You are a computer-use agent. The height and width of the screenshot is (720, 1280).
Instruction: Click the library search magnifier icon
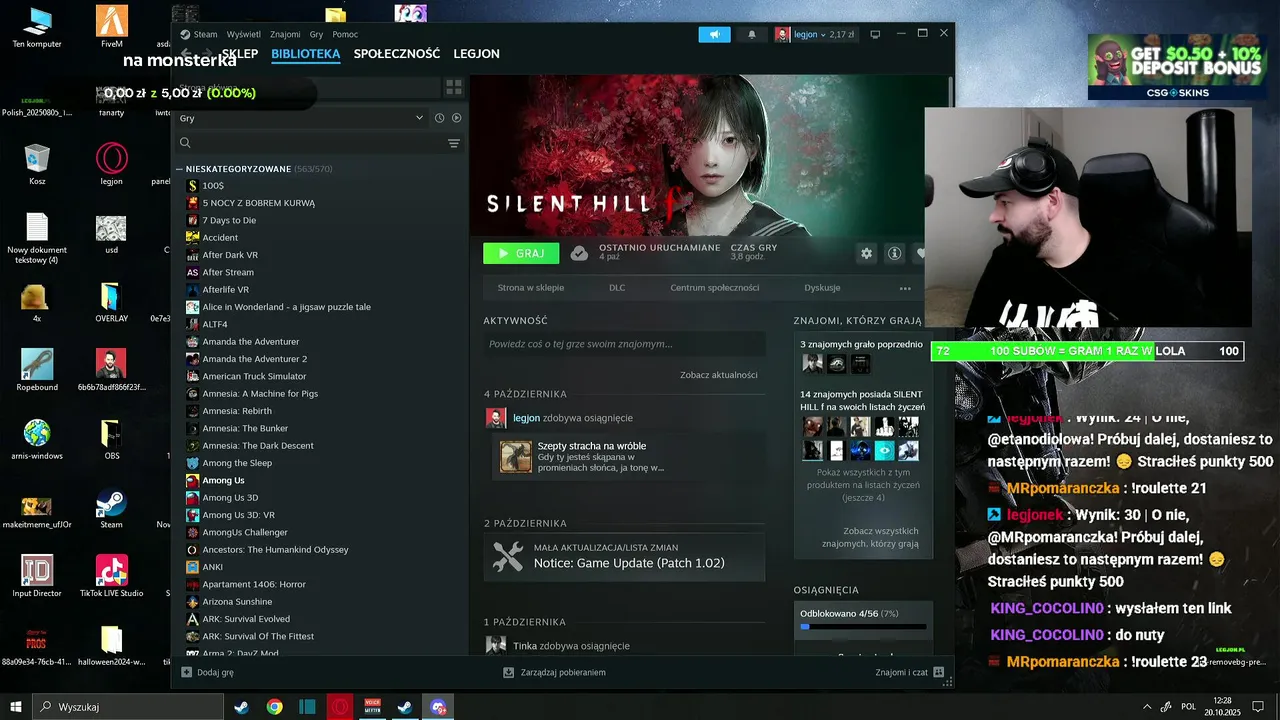pyautogui.click(x=185, y=143)
